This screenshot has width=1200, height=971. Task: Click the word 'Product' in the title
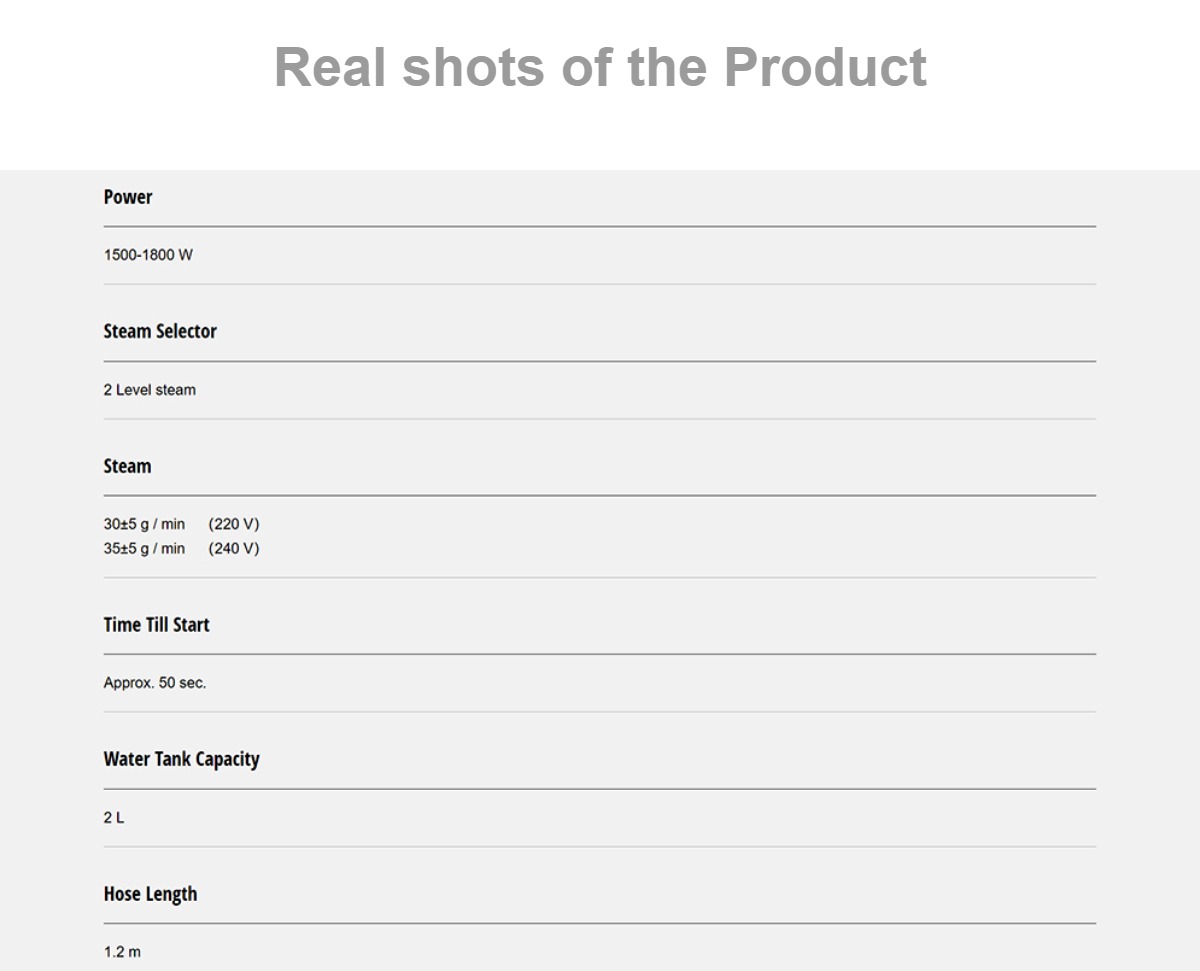point(825,67)
